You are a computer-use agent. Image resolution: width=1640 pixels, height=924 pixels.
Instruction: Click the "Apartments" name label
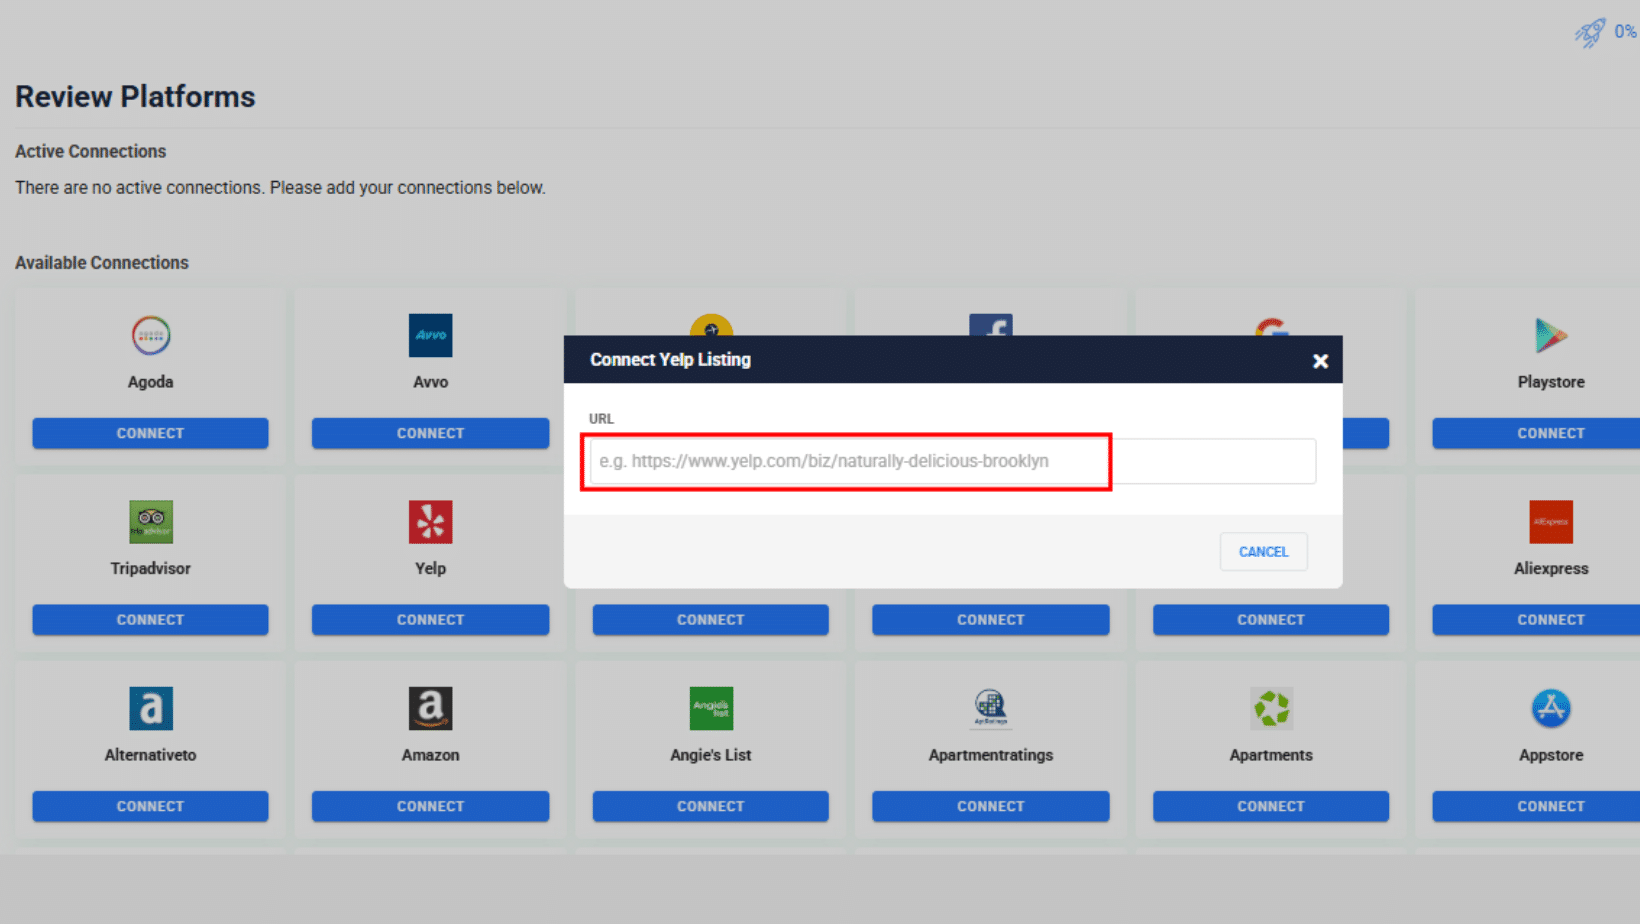[1271, 755]
